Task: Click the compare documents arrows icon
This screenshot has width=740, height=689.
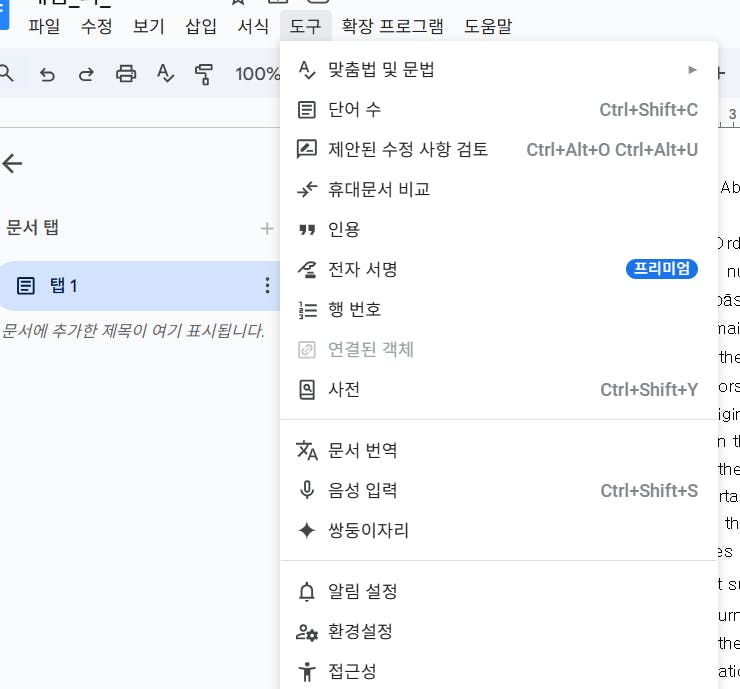Action: point(307,190)
